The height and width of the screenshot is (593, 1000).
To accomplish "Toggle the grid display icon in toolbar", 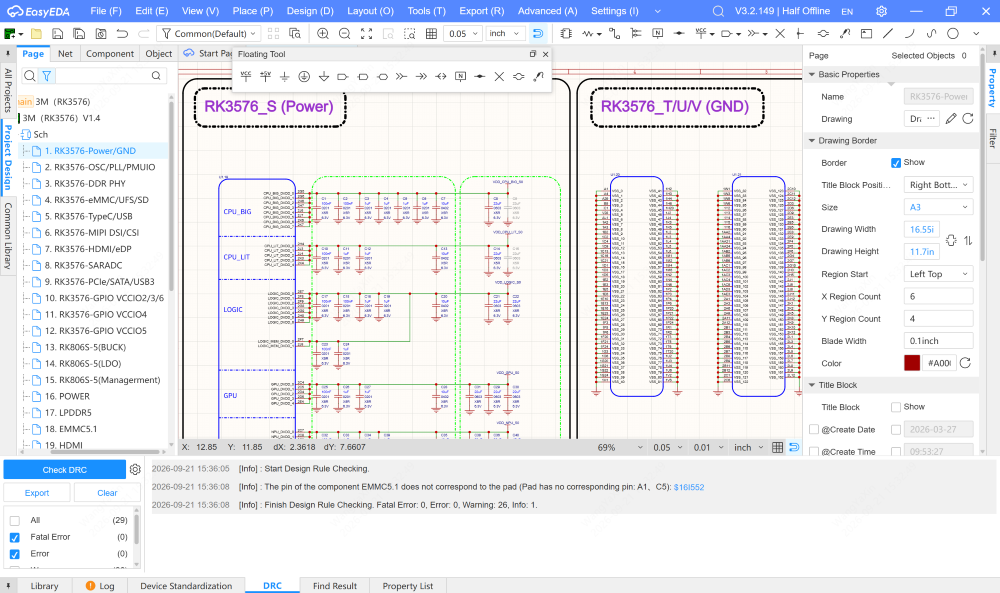I will (431, 34).
